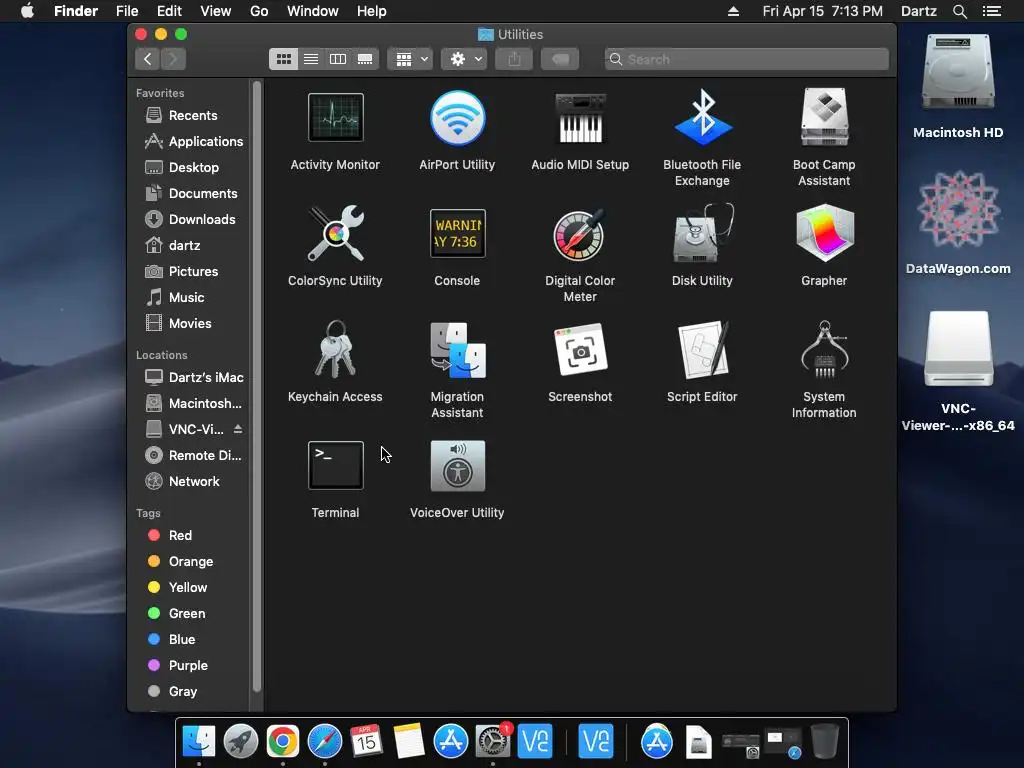Open Notes app in the Dock
Image resolution: width=1024 pixels, height=768 pixels.
pos(409,741)
